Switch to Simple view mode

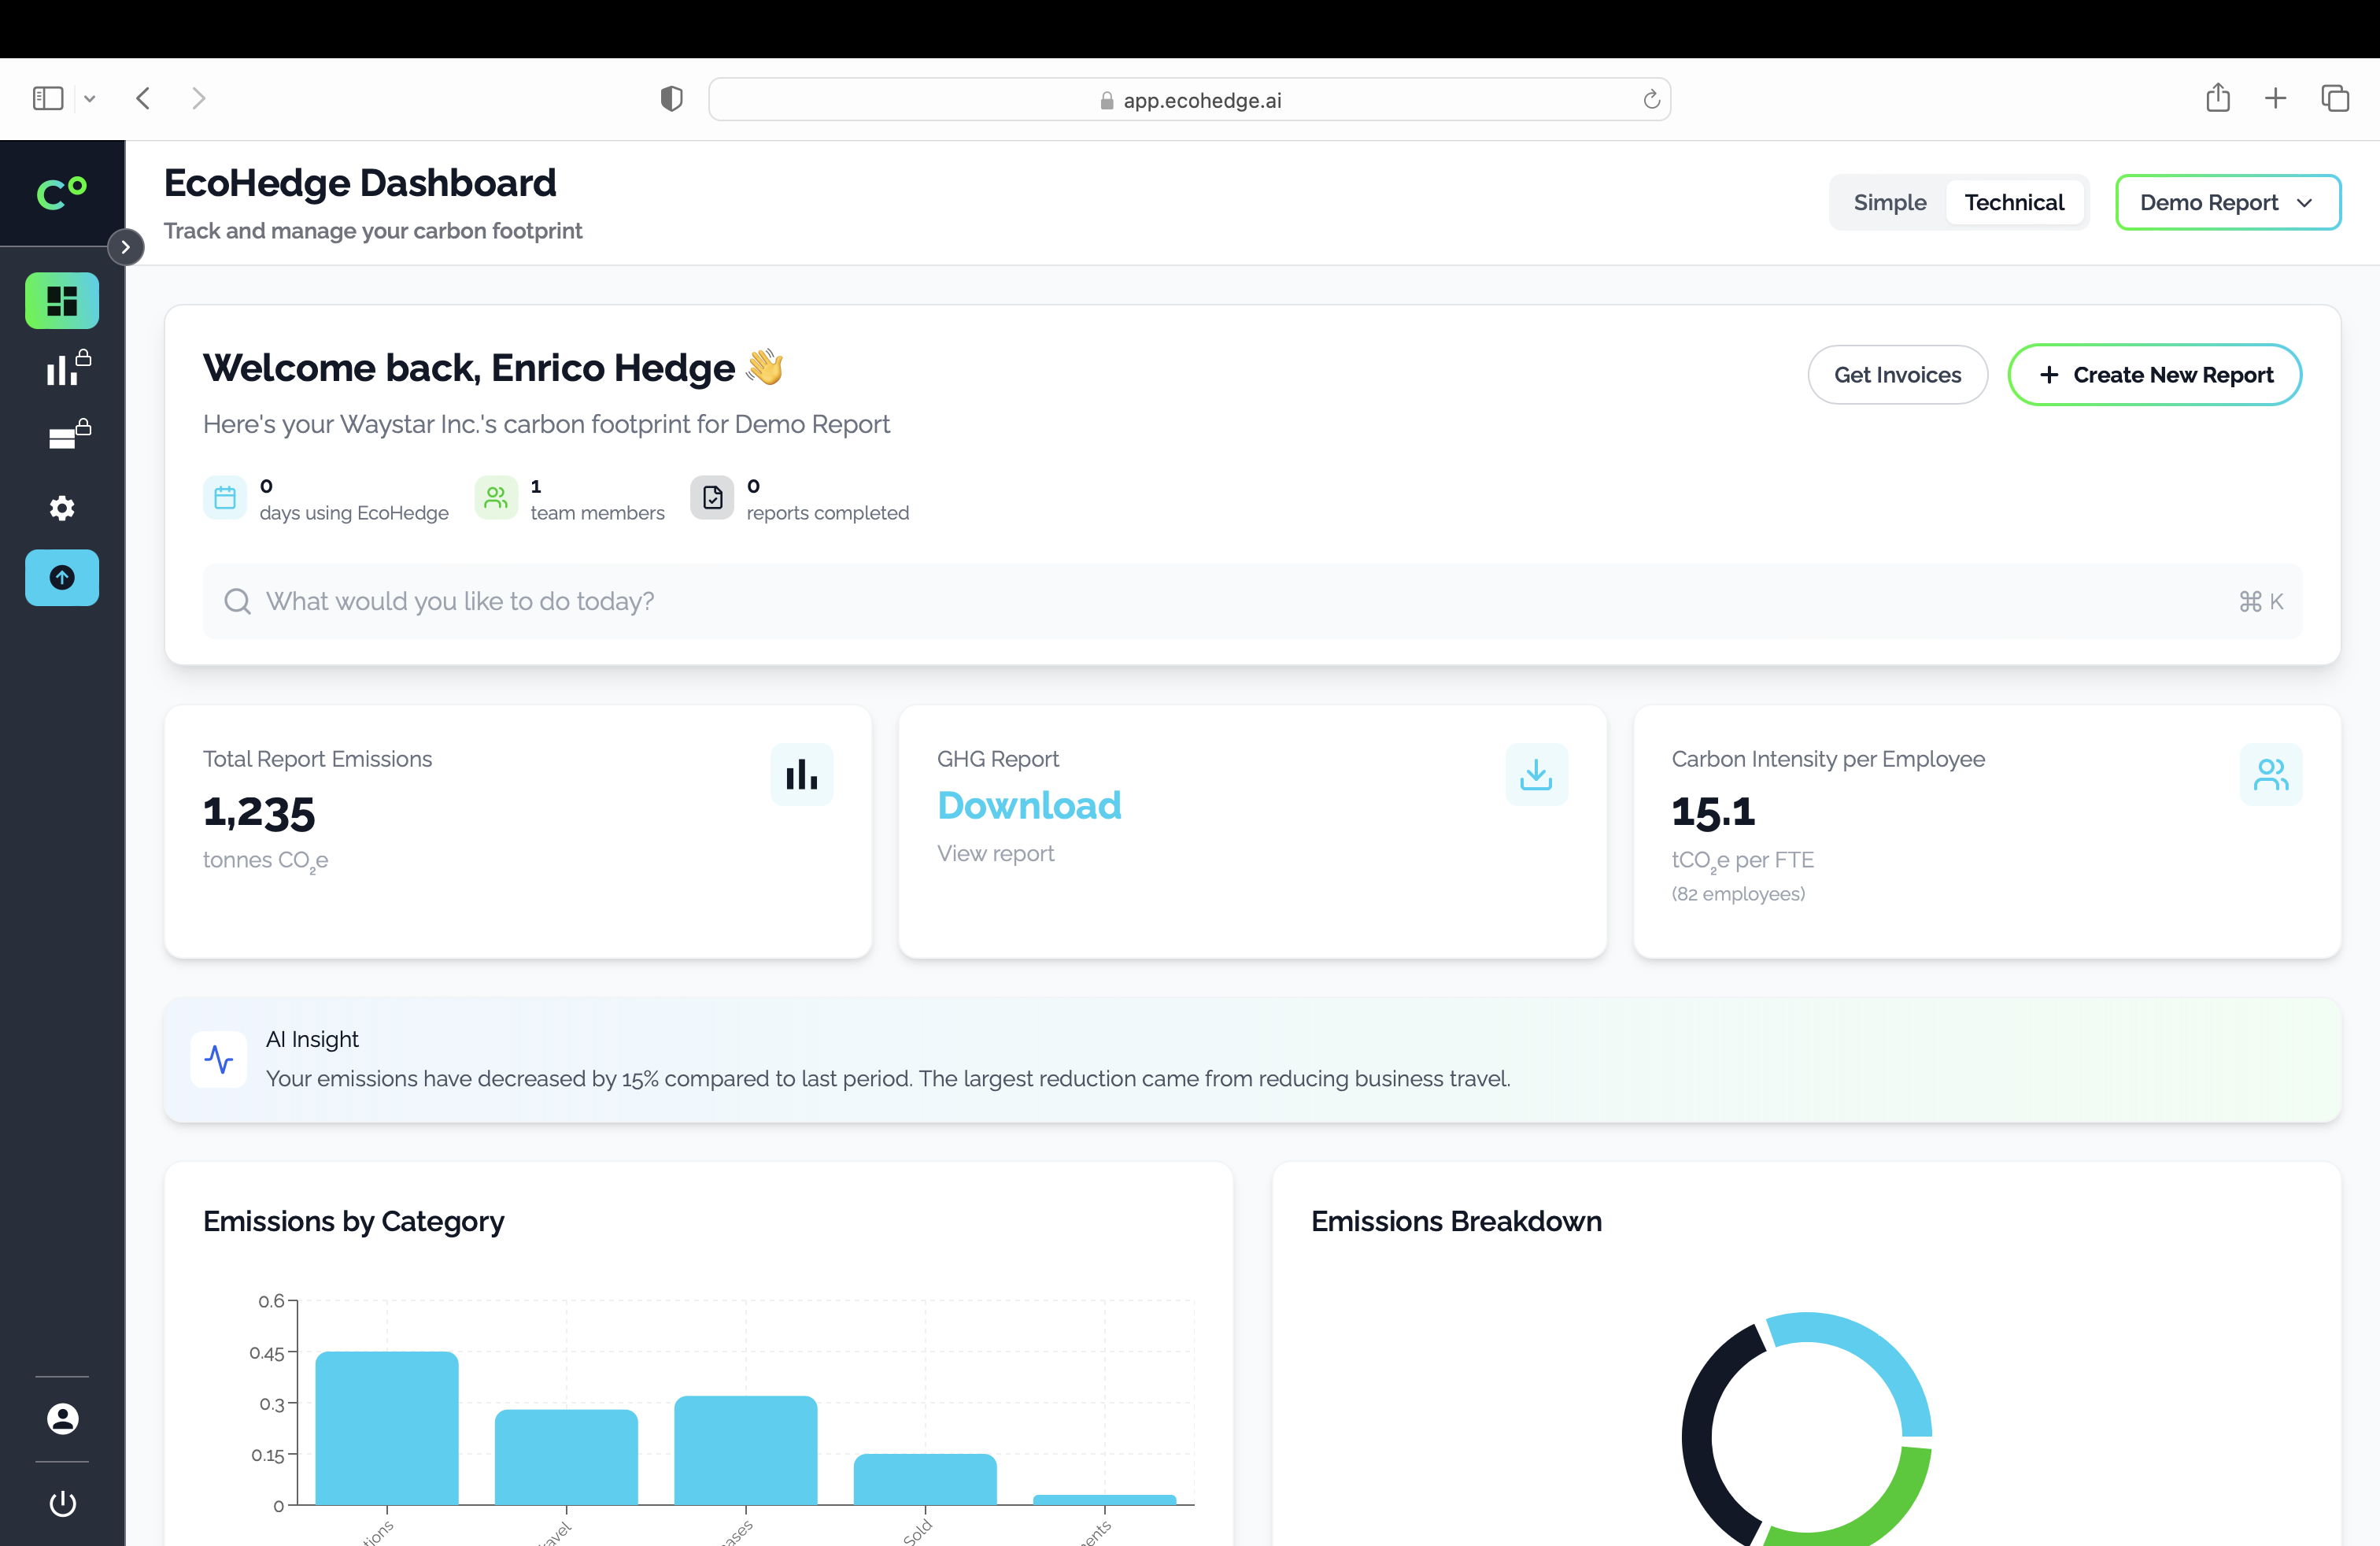click(1890, 201)
